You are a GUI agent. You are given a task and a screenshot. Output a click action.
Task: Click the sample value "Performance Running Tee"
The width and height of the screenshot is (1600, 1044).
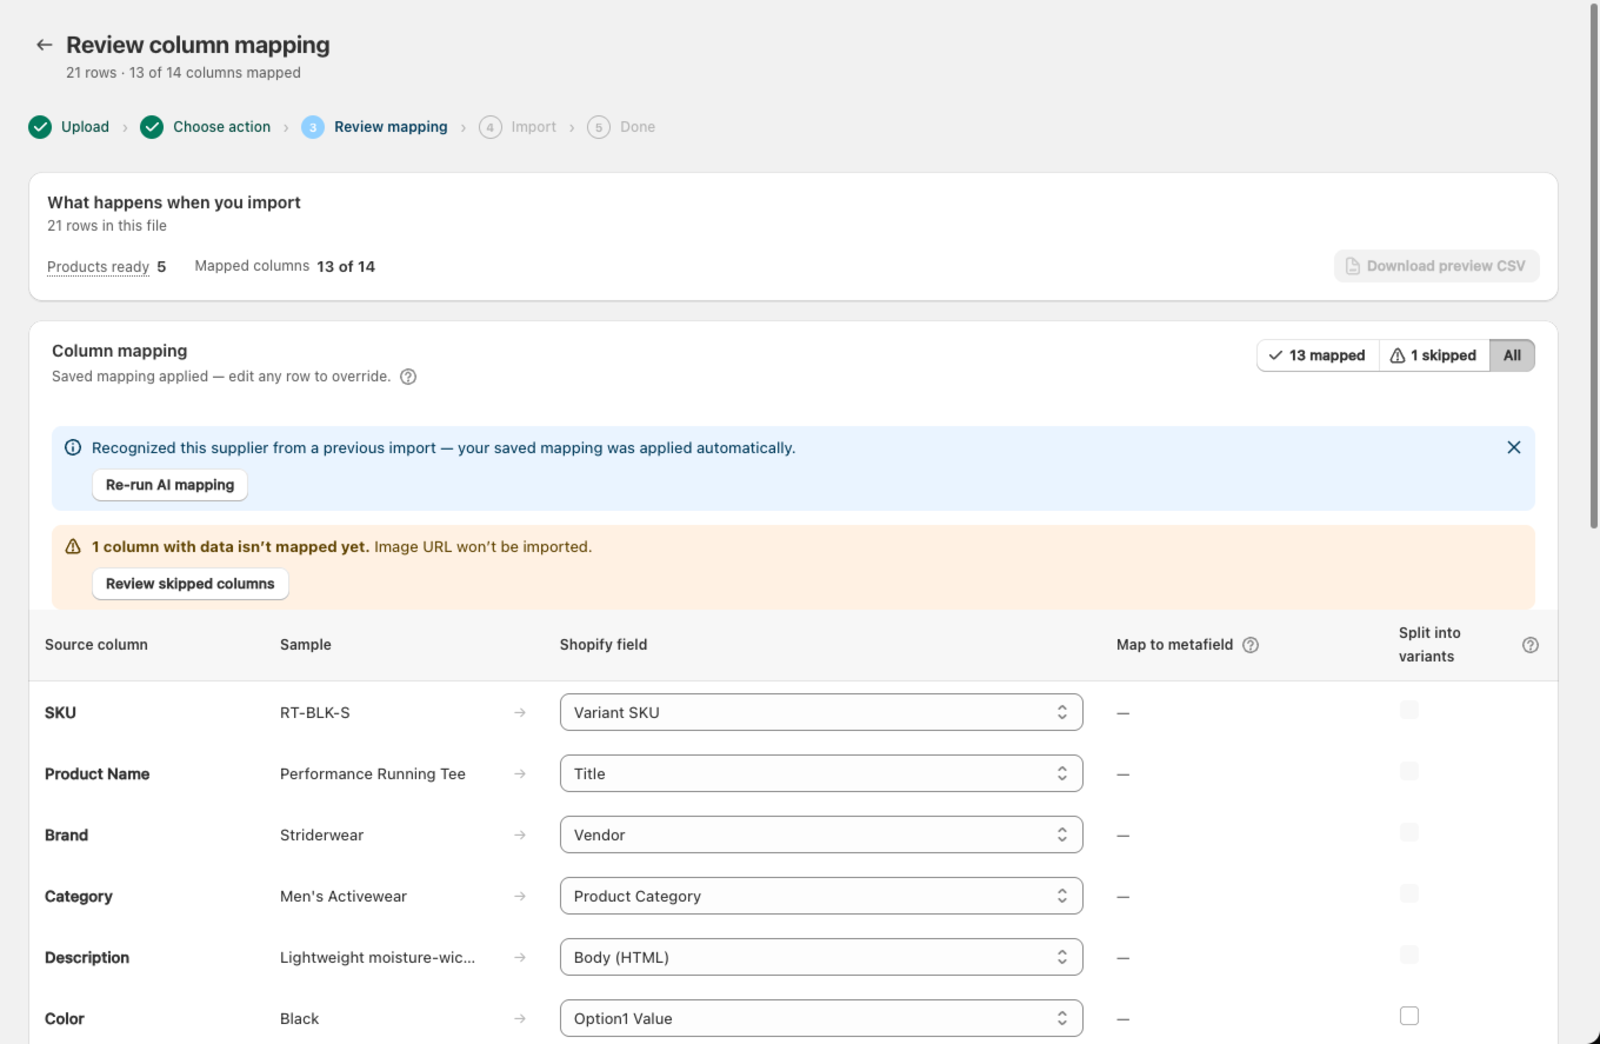(373, 774)
